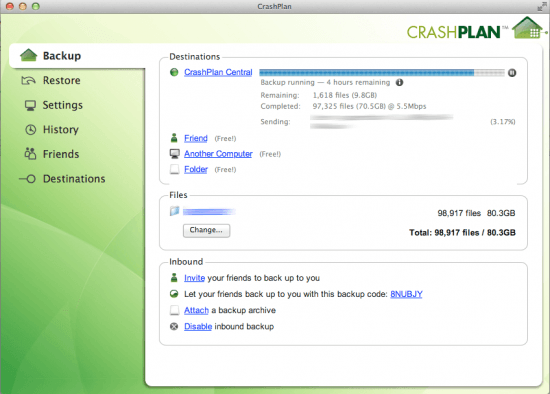Click the file folder icon in Files
Viewport: 550px width, 394px height.
(174, 211)
